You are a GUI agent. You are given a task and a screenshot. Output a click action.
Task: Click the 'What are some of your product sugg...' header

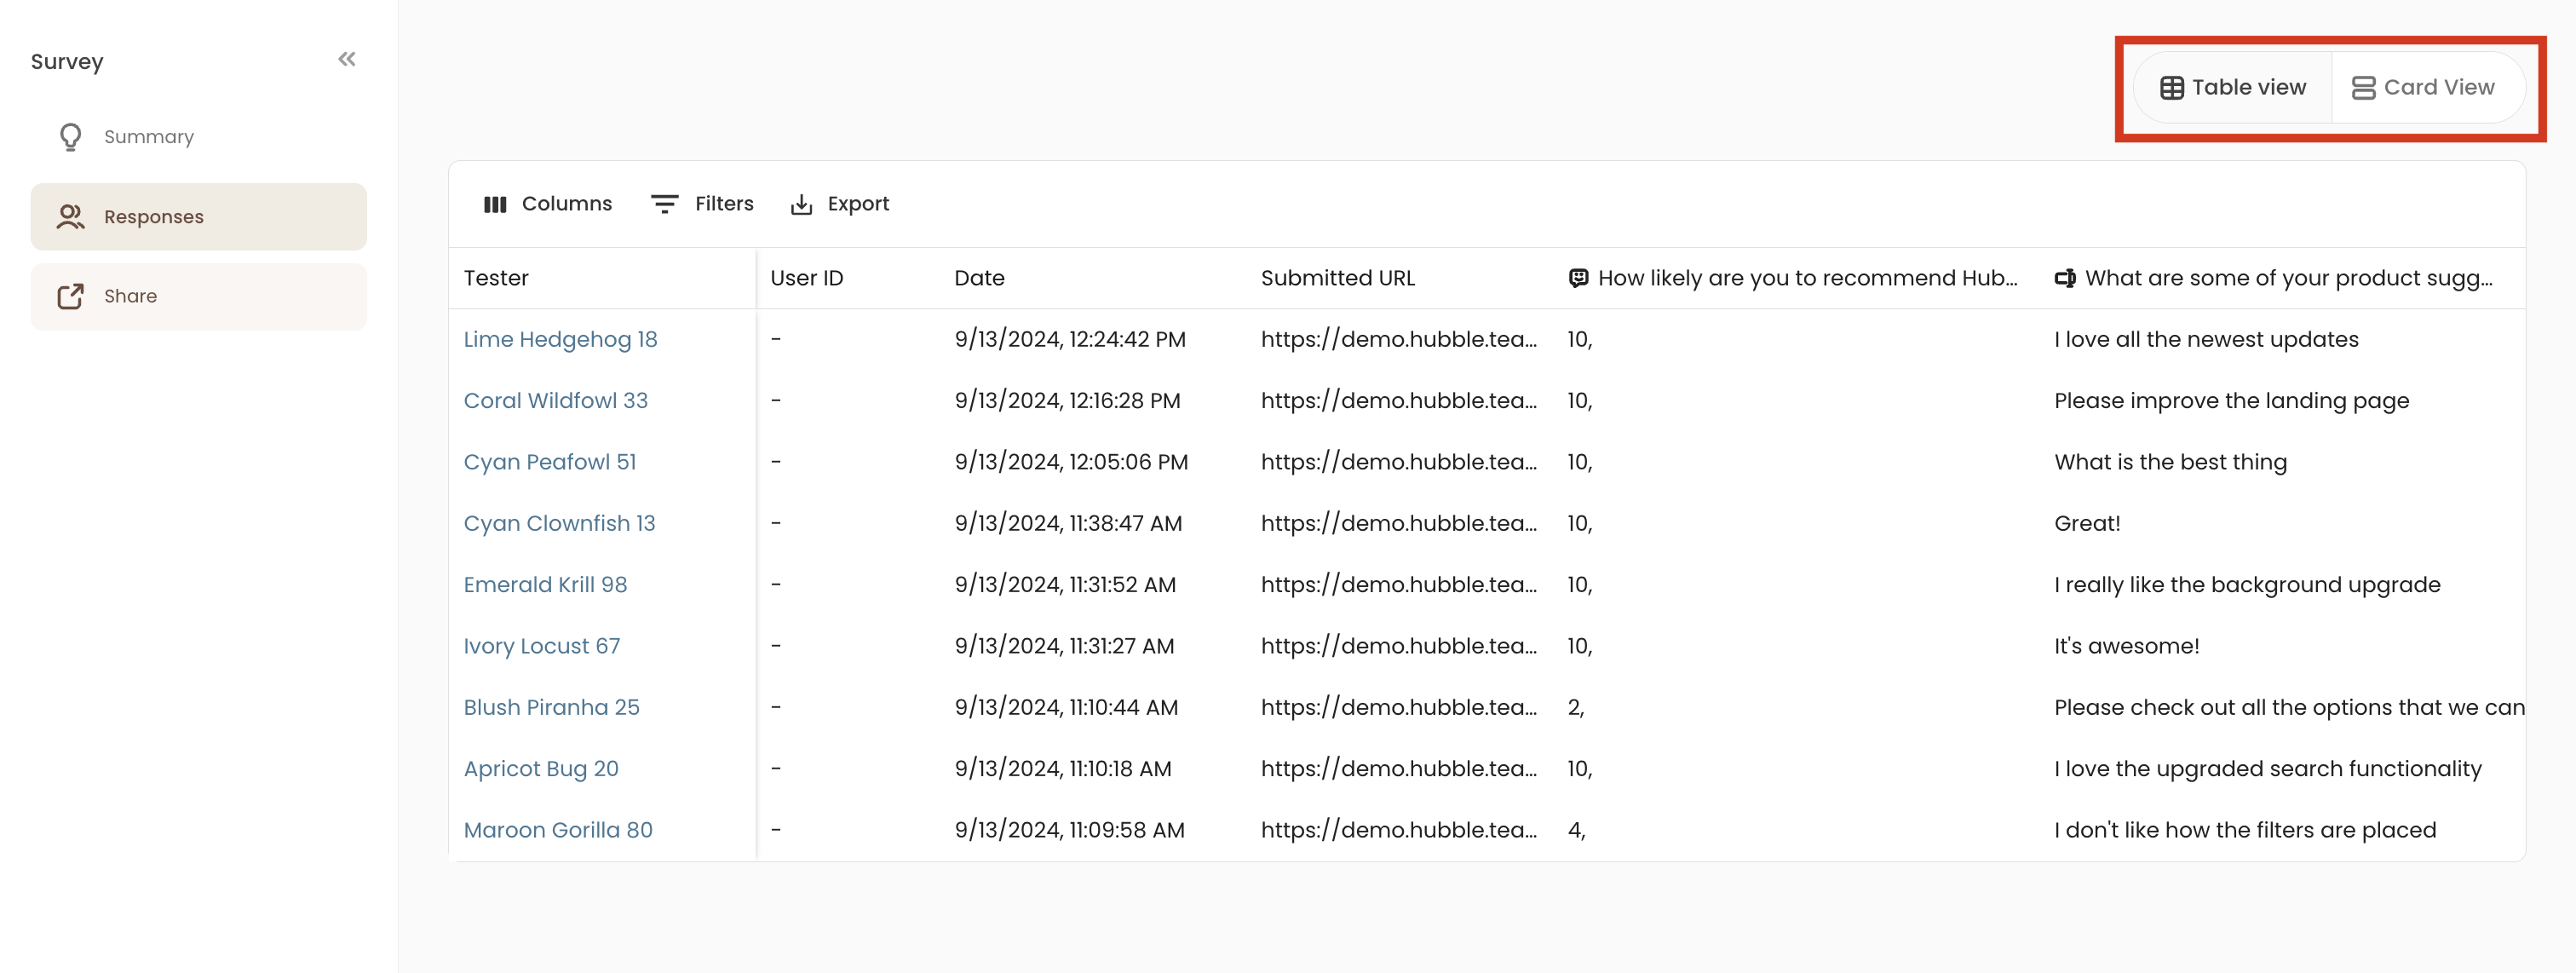[x=2283, y=278]
